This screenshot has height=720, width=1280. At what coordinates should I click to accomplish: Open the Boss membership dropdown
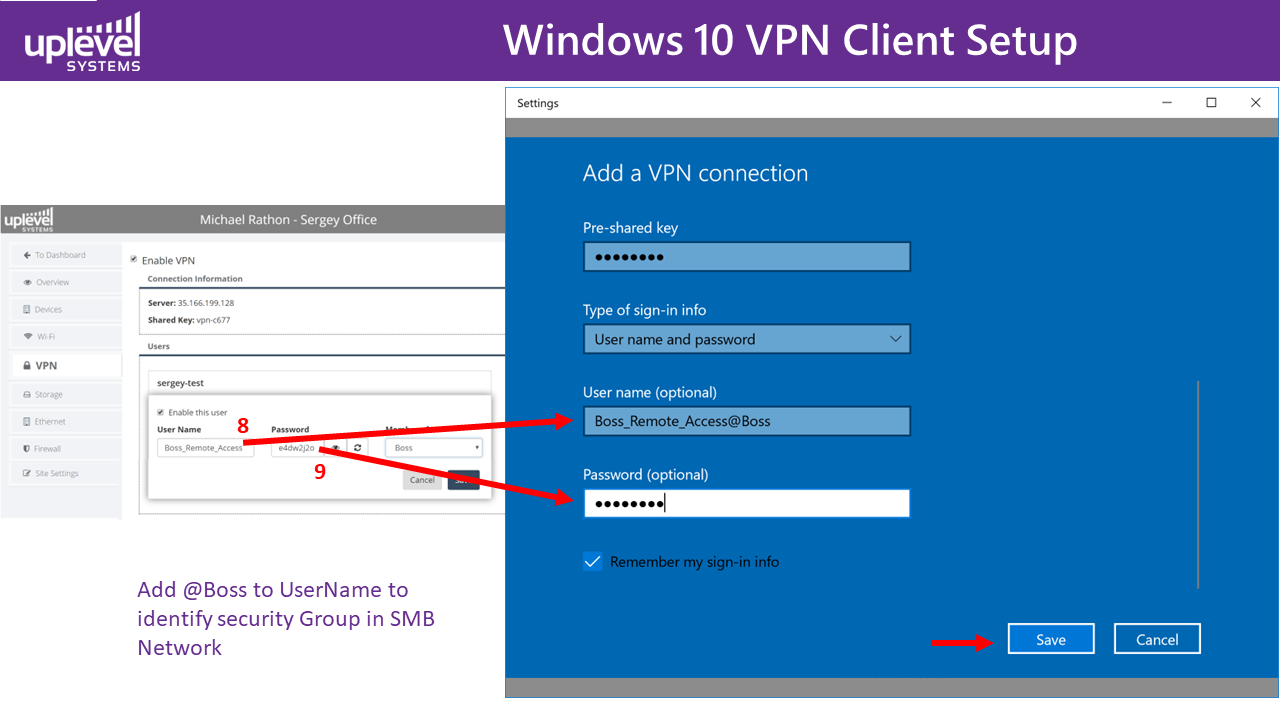434,448
